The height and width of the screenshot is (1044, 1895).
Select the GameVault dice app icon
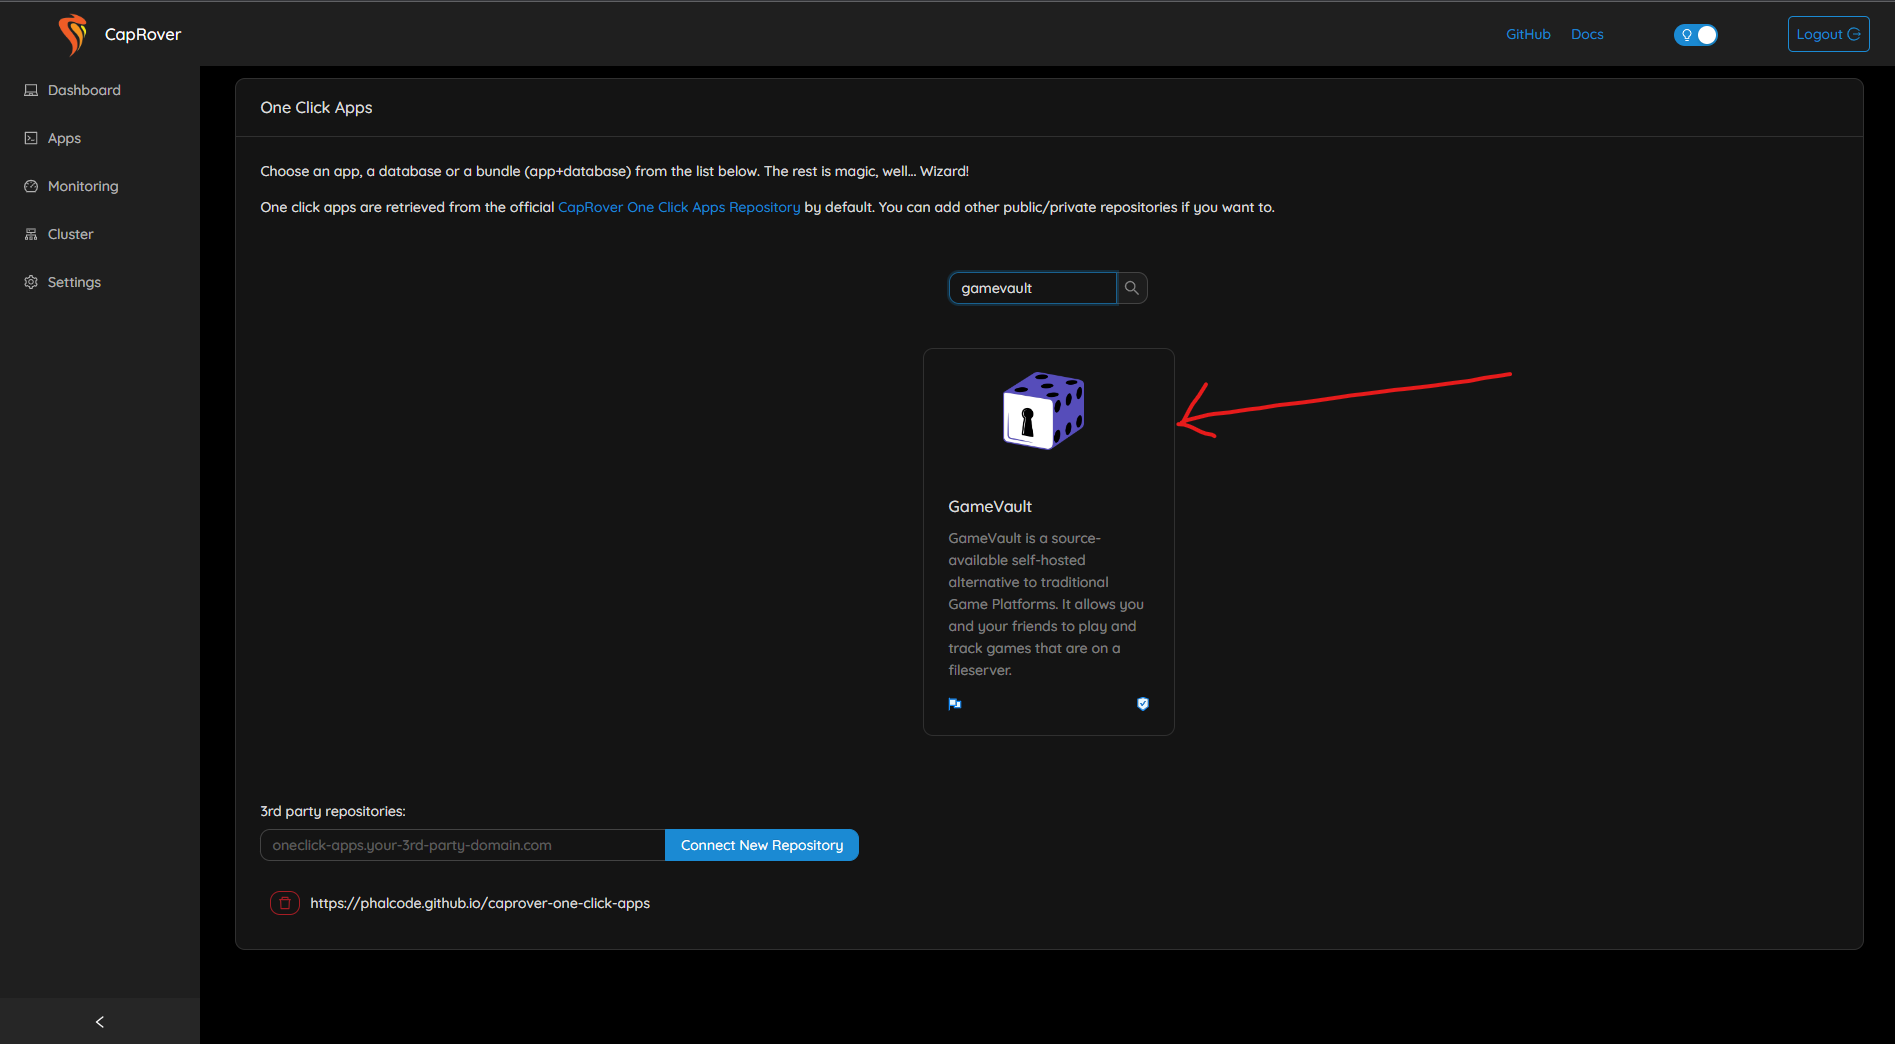click(1044, 411)
